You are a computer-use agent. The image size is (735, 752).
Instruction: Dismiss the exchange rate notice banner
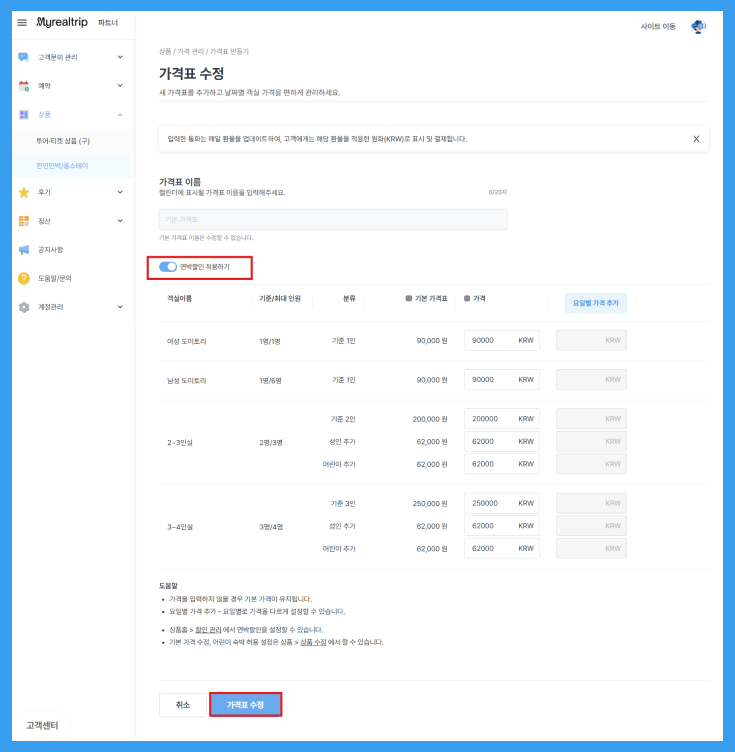(x=696, y=139)
